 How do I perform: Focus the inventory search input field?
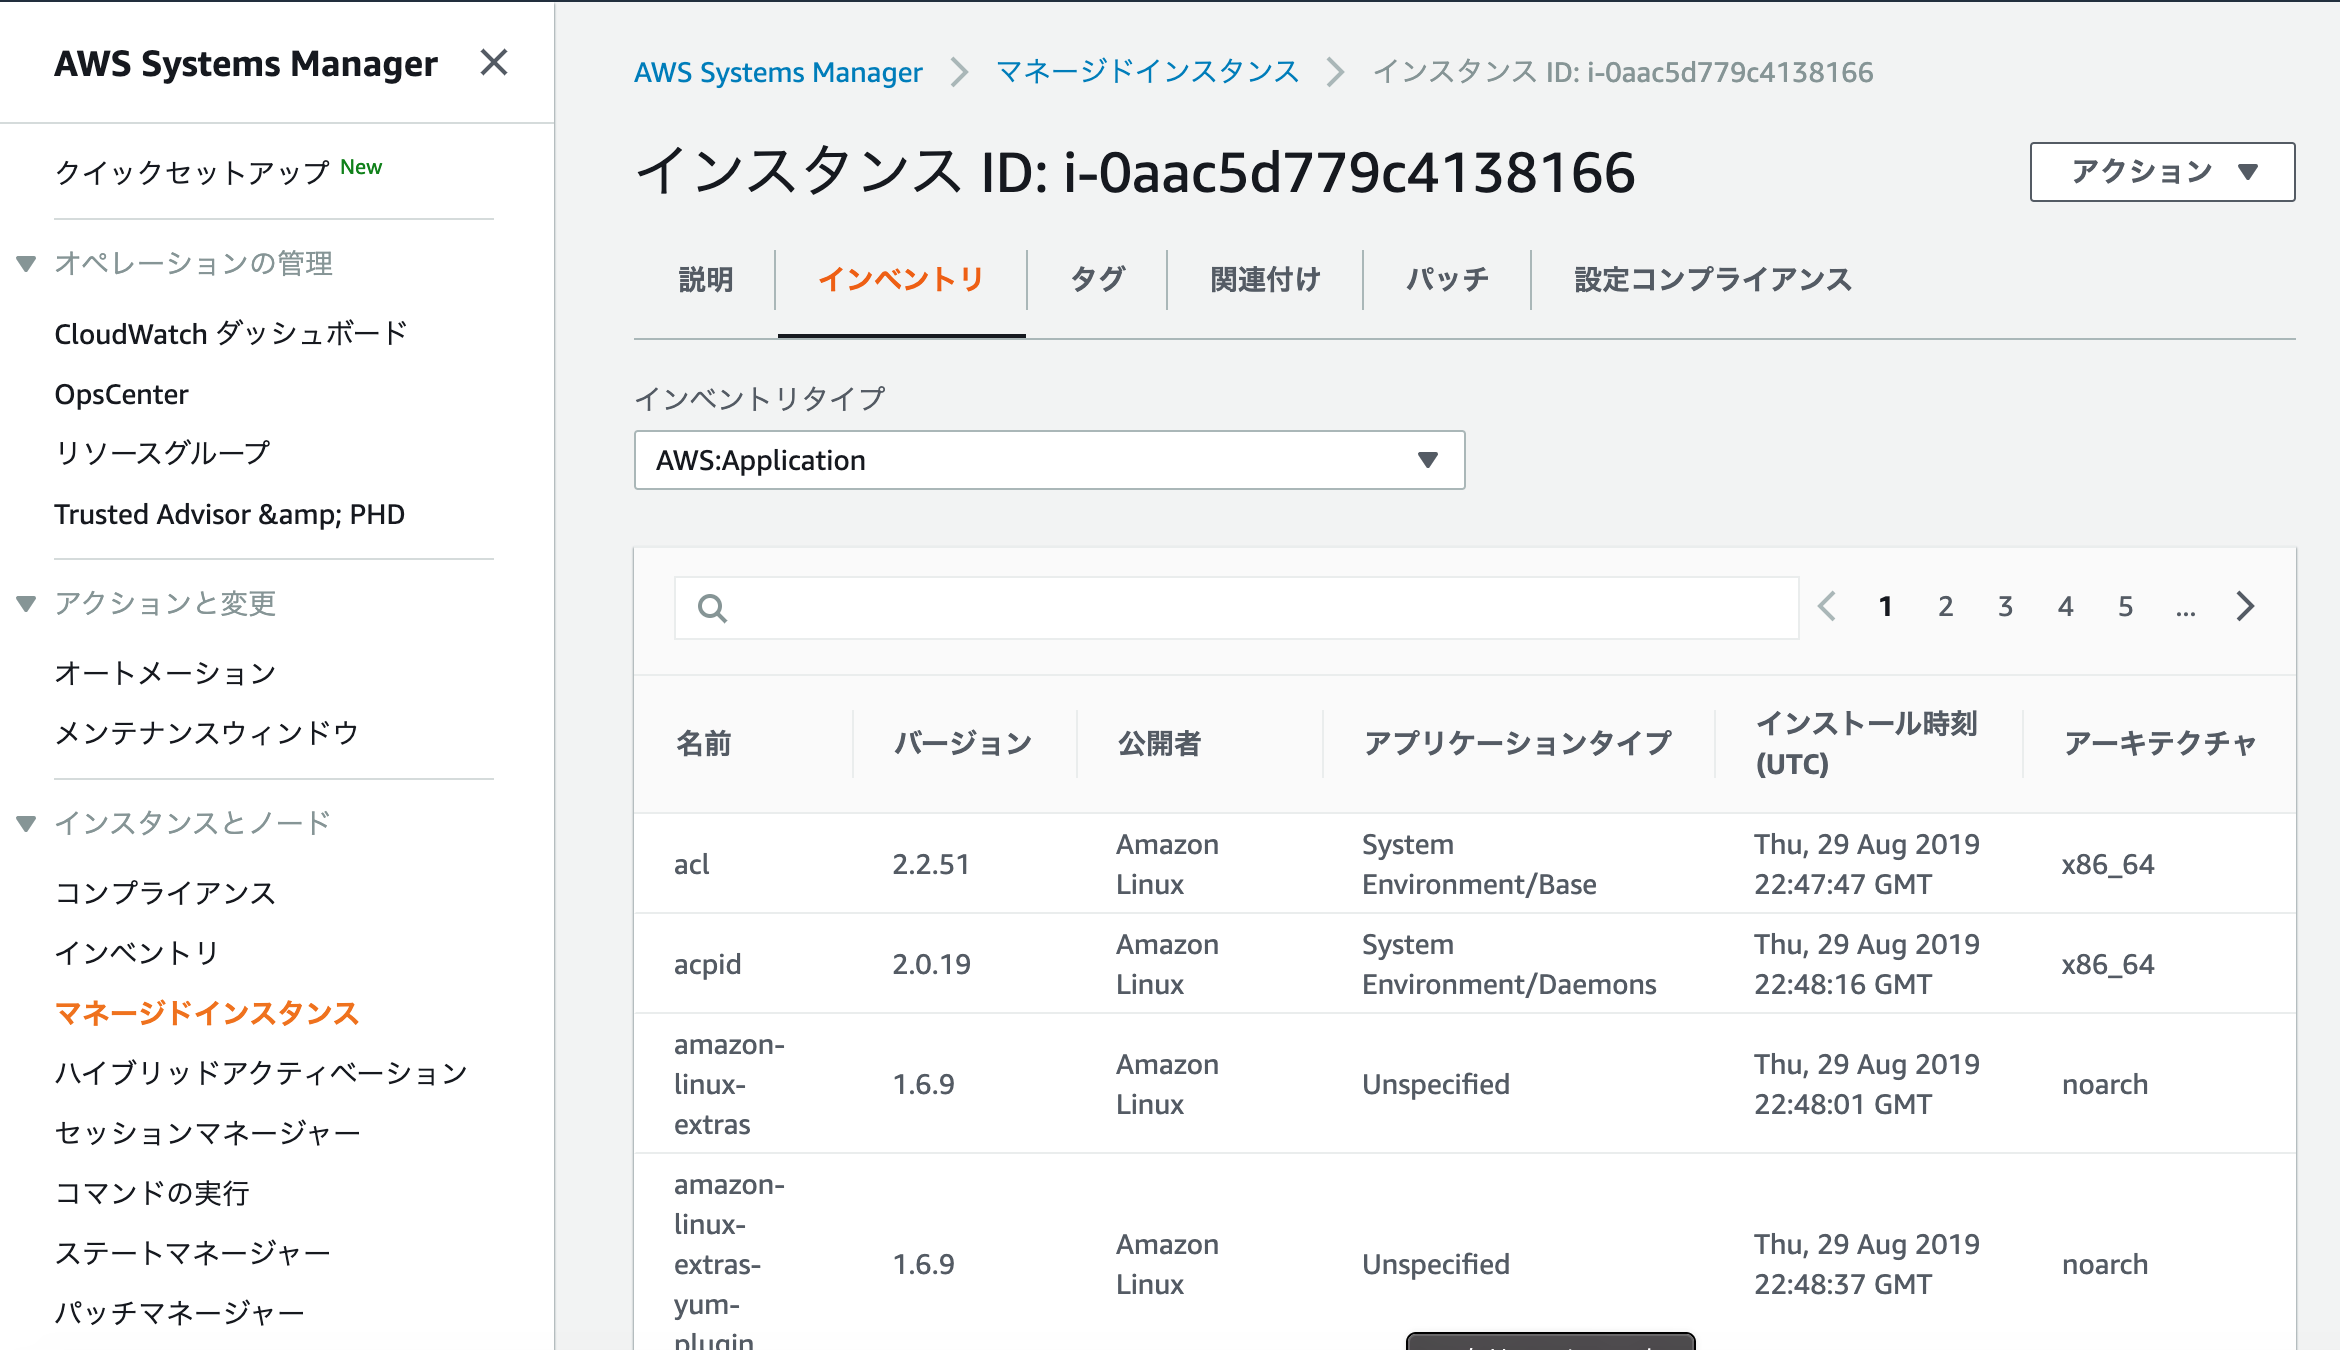(1237, 608)
